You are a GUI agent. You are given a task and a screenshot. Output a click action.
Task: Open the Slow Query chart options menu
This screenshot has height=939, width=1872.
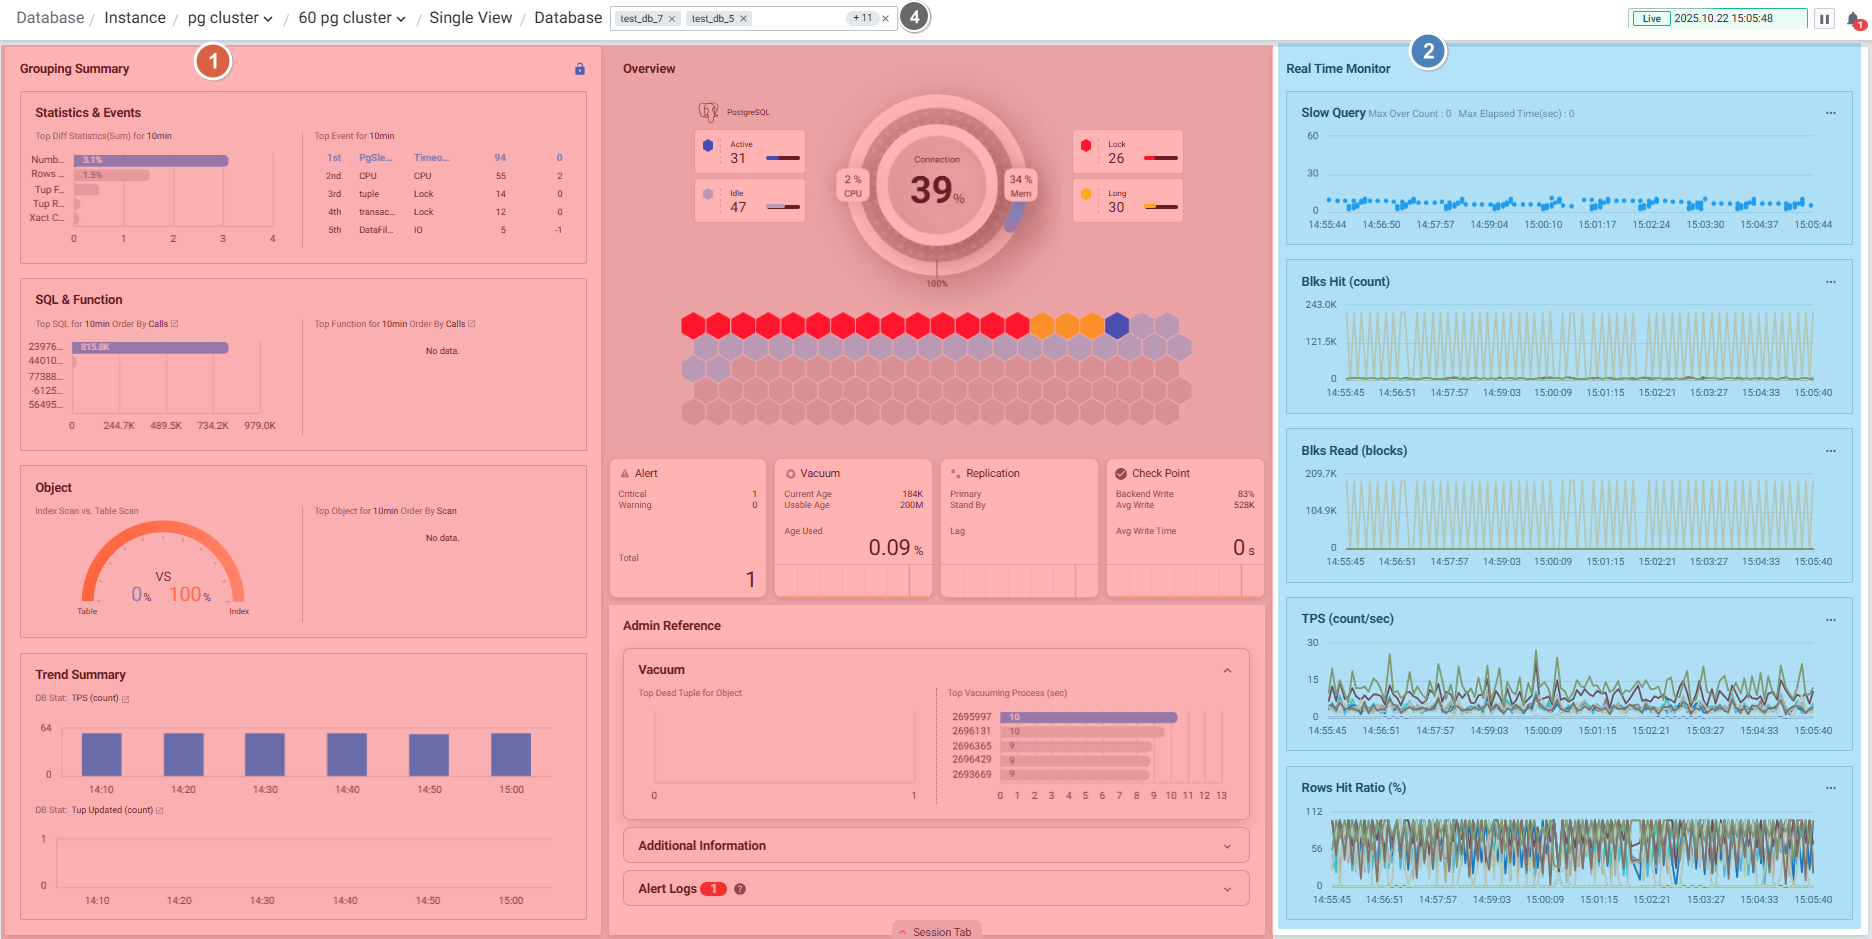tap(1831, 113)
